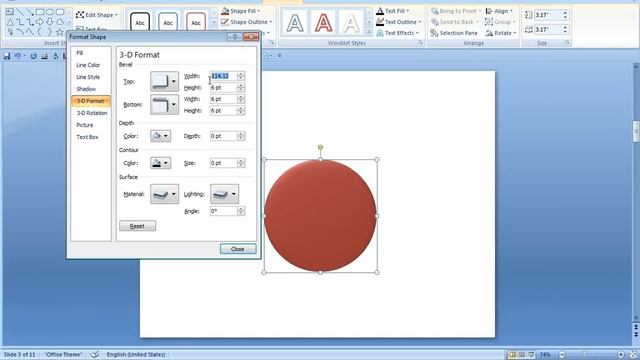640x360 pixels.
Task: Apply the outlined gray WordArt A style
Action: [295, 23]
